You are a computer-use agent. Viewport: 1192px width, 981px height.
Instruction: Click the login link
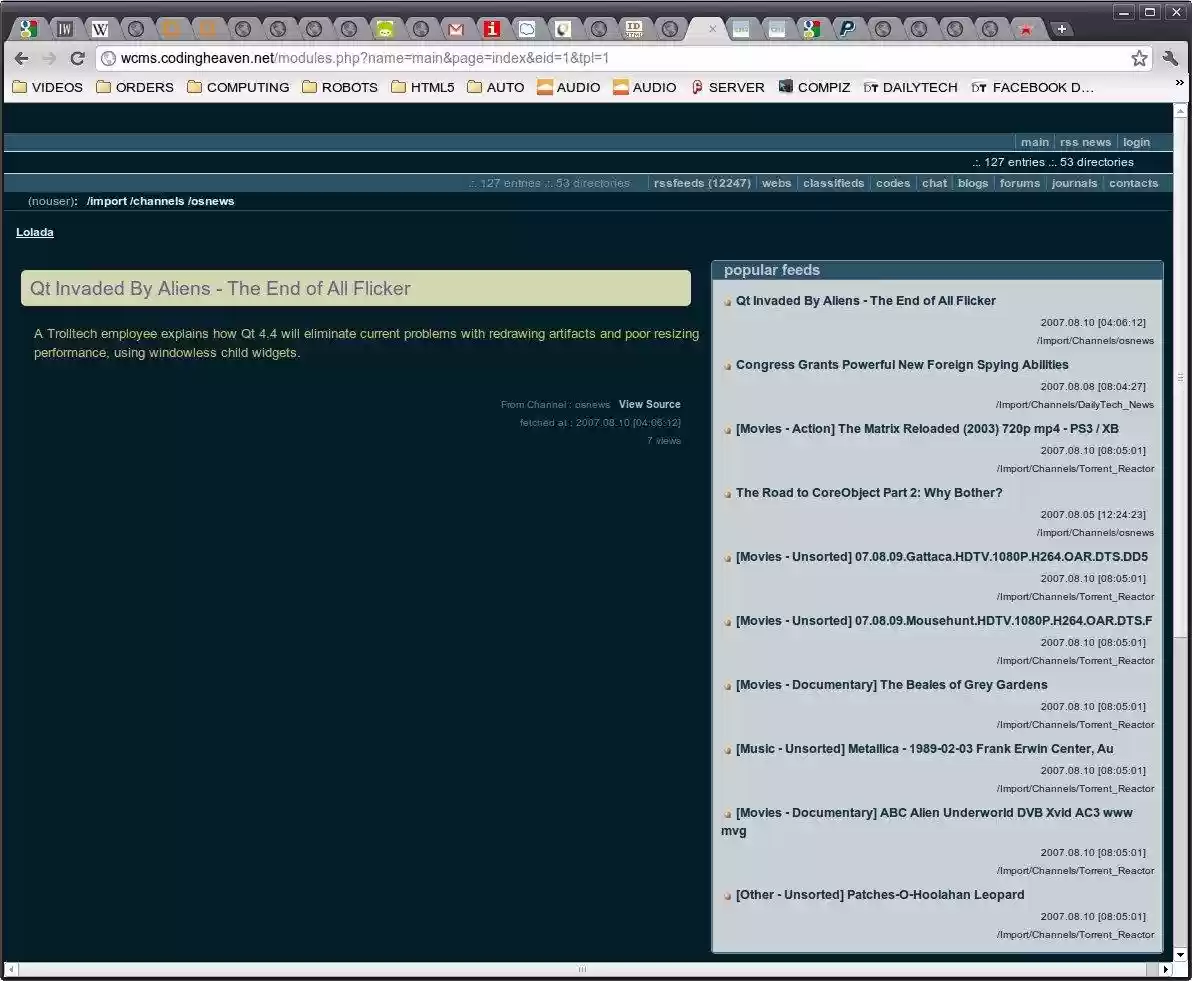(x=1137, y=142)
